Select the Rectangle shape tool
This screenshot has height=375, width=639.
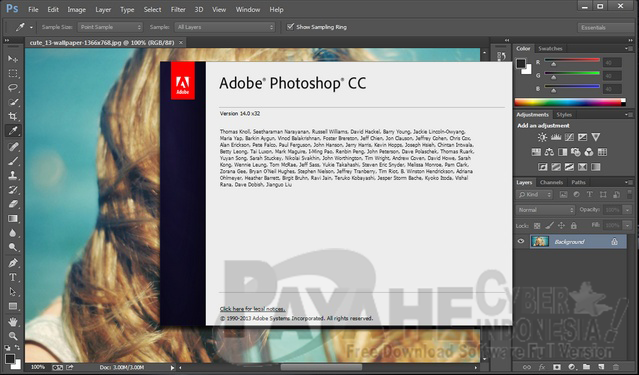click(13, 306)
